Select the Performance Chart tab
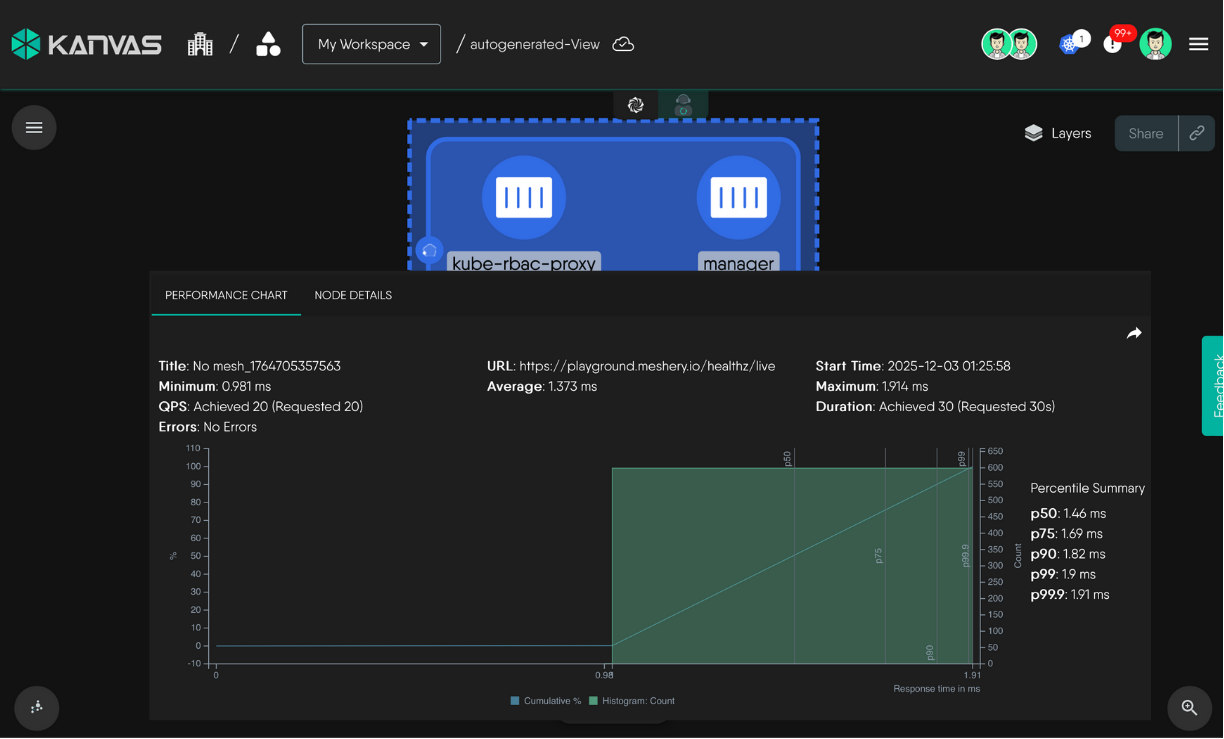 226,295
